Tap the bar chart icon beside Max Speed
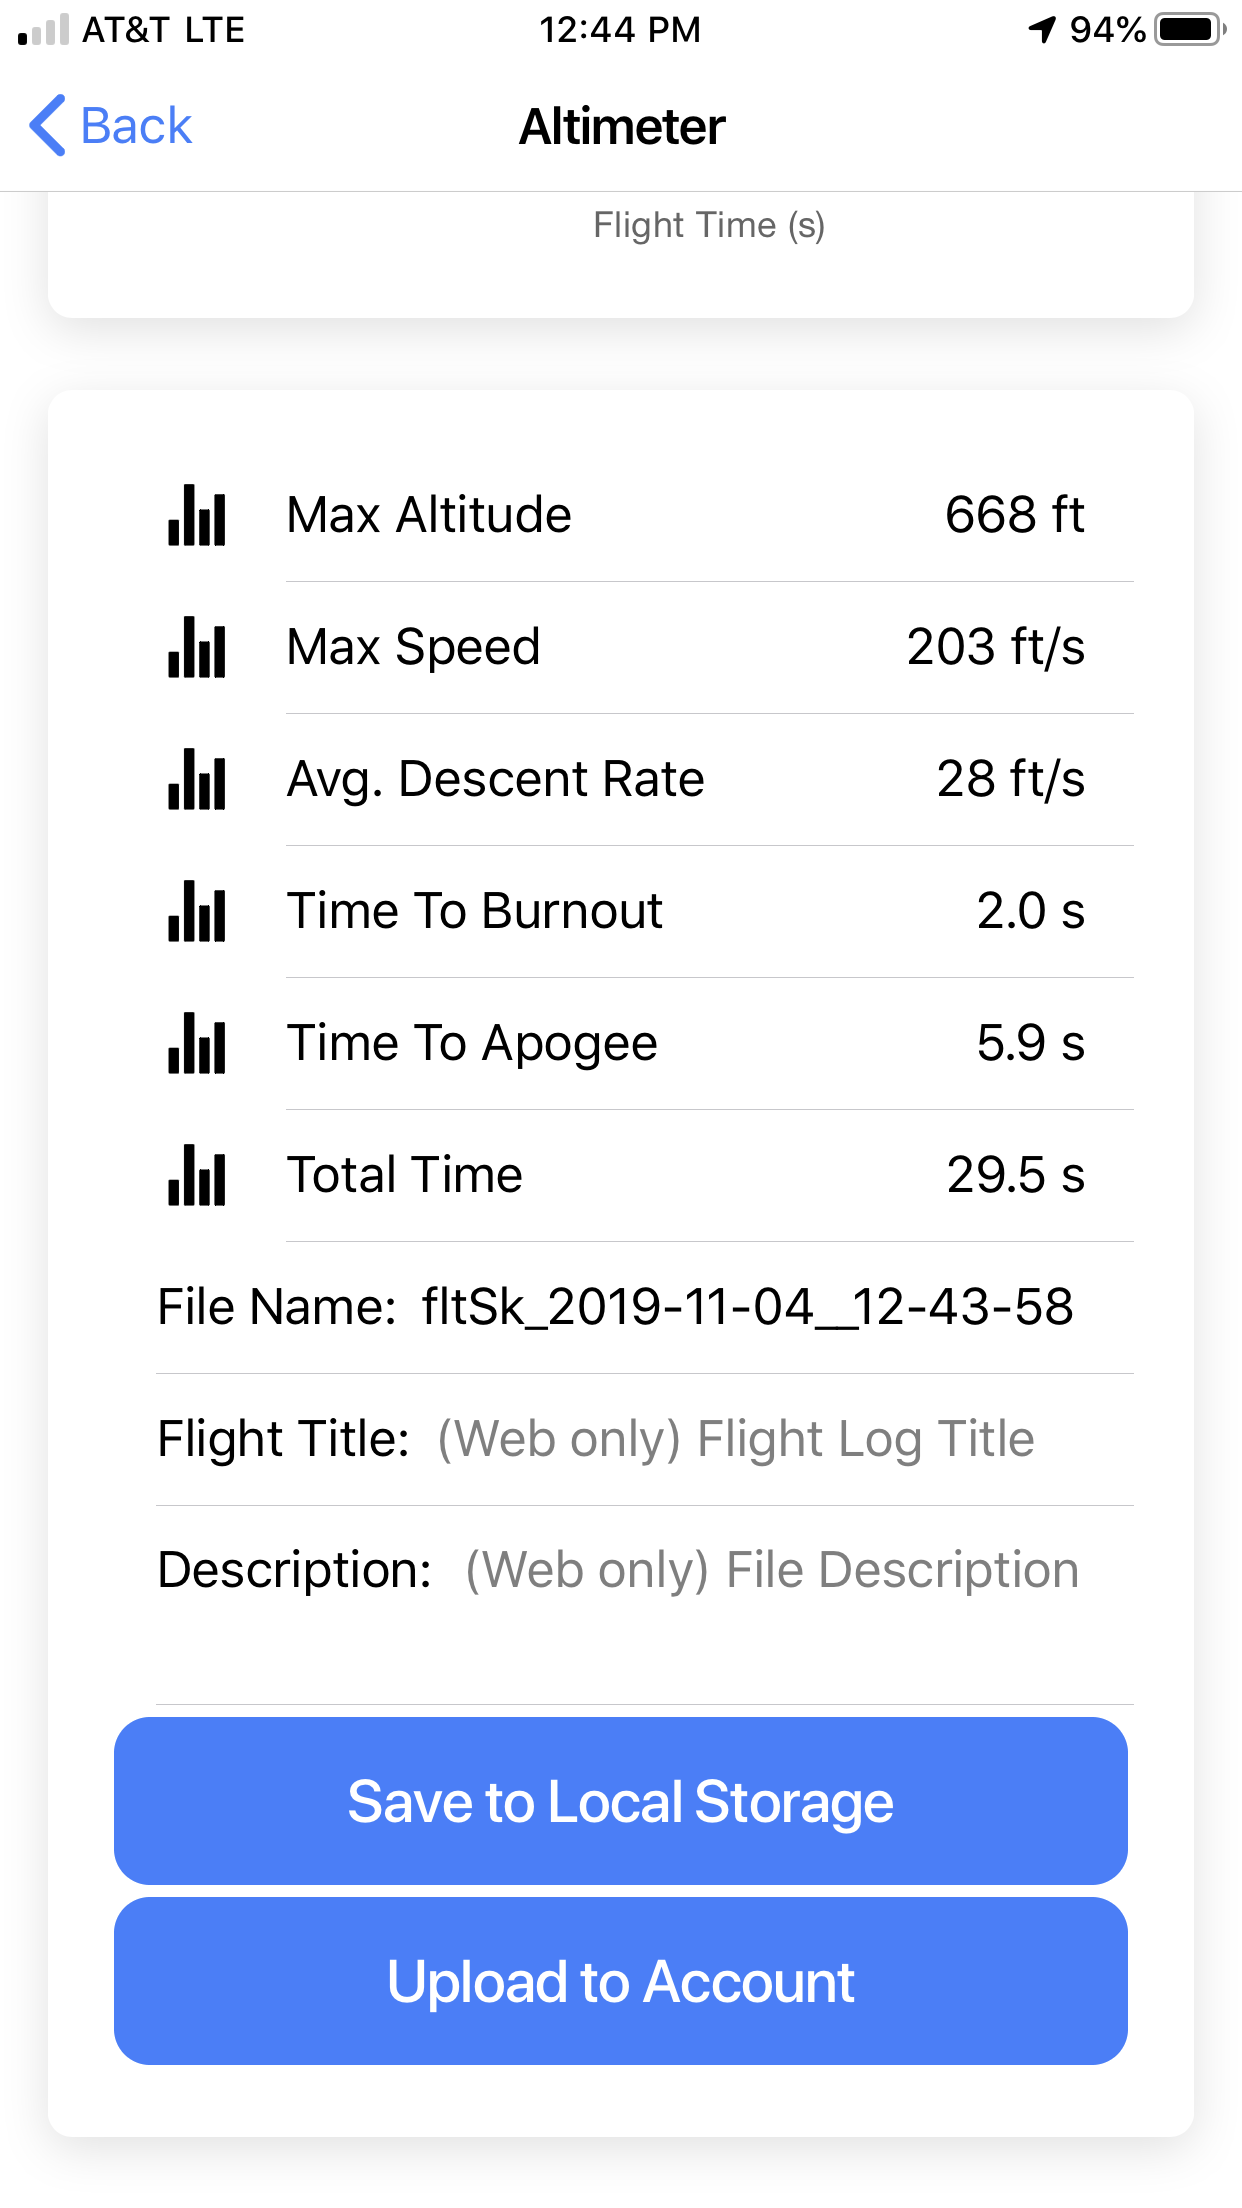 197,648
